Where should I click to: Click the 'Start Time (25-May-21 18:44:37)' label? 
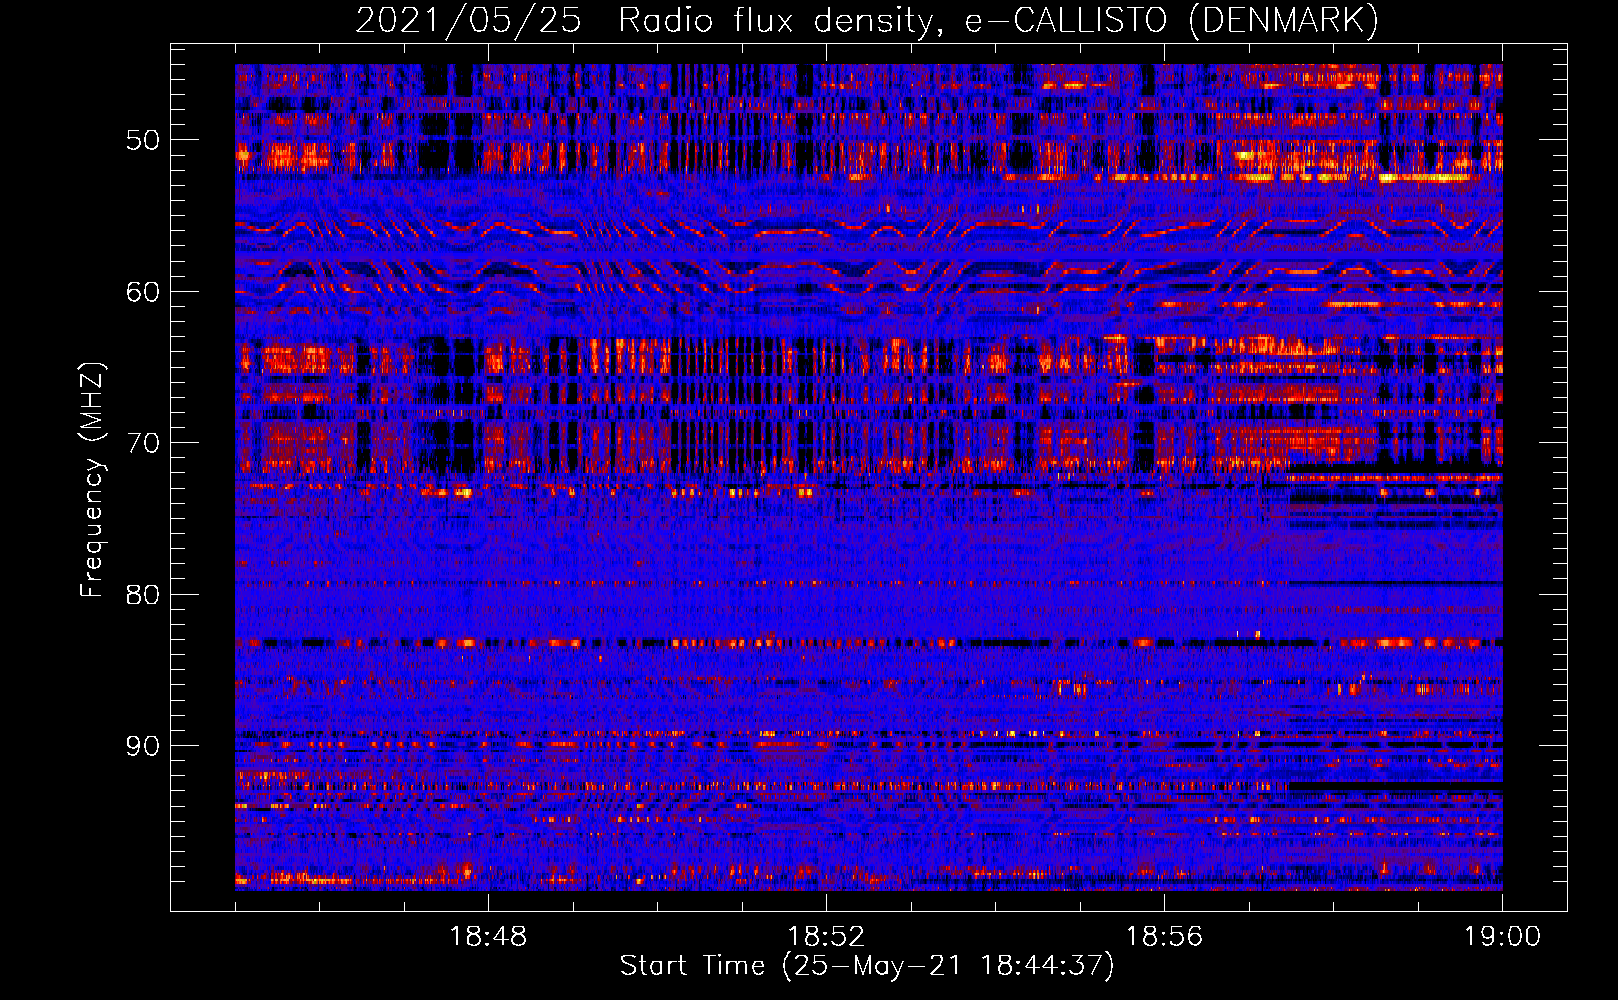coord(867,966)
